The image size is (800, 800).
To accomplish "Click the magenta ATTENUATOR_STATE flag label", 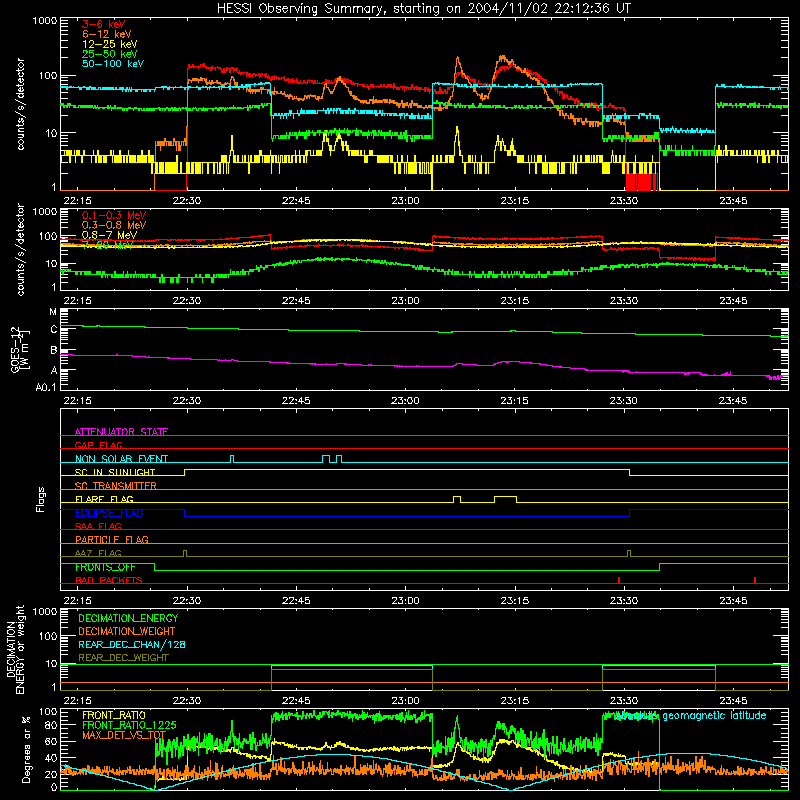I will pos(121,432).
